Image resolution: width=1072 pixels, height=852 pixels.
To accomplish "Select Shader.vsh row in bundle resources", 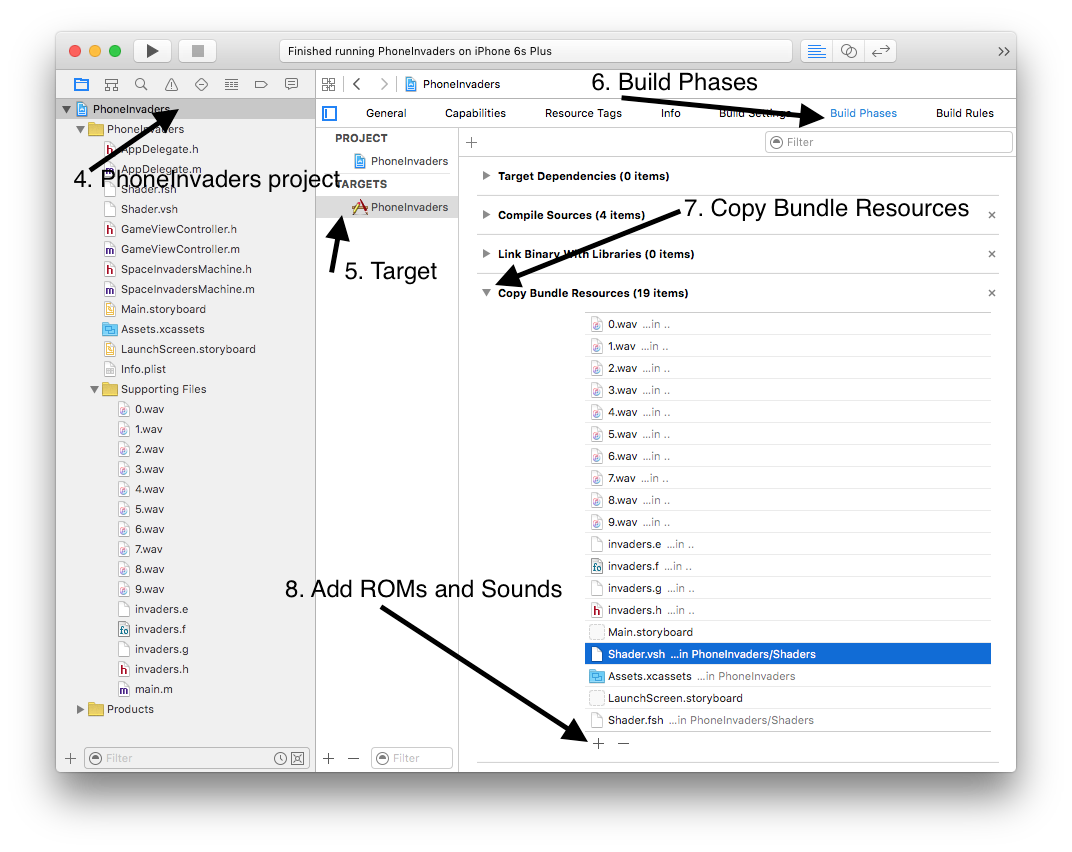I will (788, 654).
